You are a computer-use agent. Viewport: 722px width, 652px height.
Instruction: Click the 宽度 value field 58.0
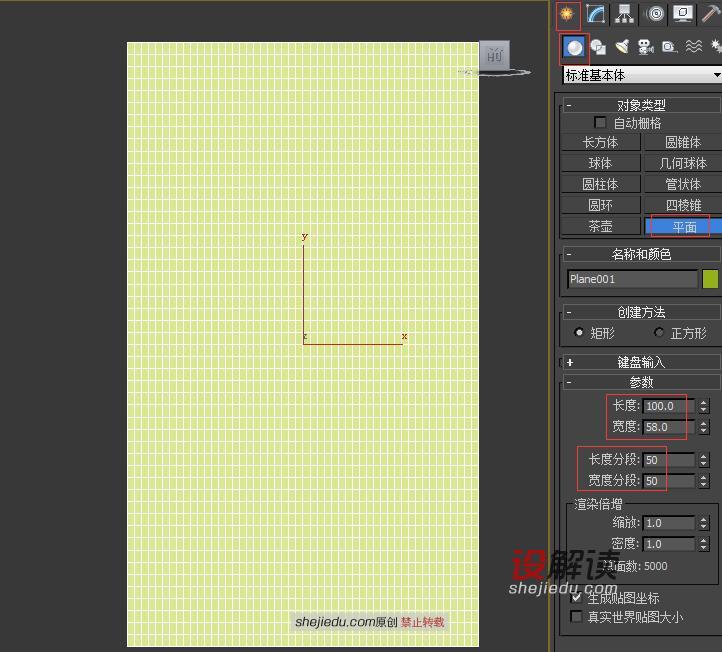click(x=669, y=427)
